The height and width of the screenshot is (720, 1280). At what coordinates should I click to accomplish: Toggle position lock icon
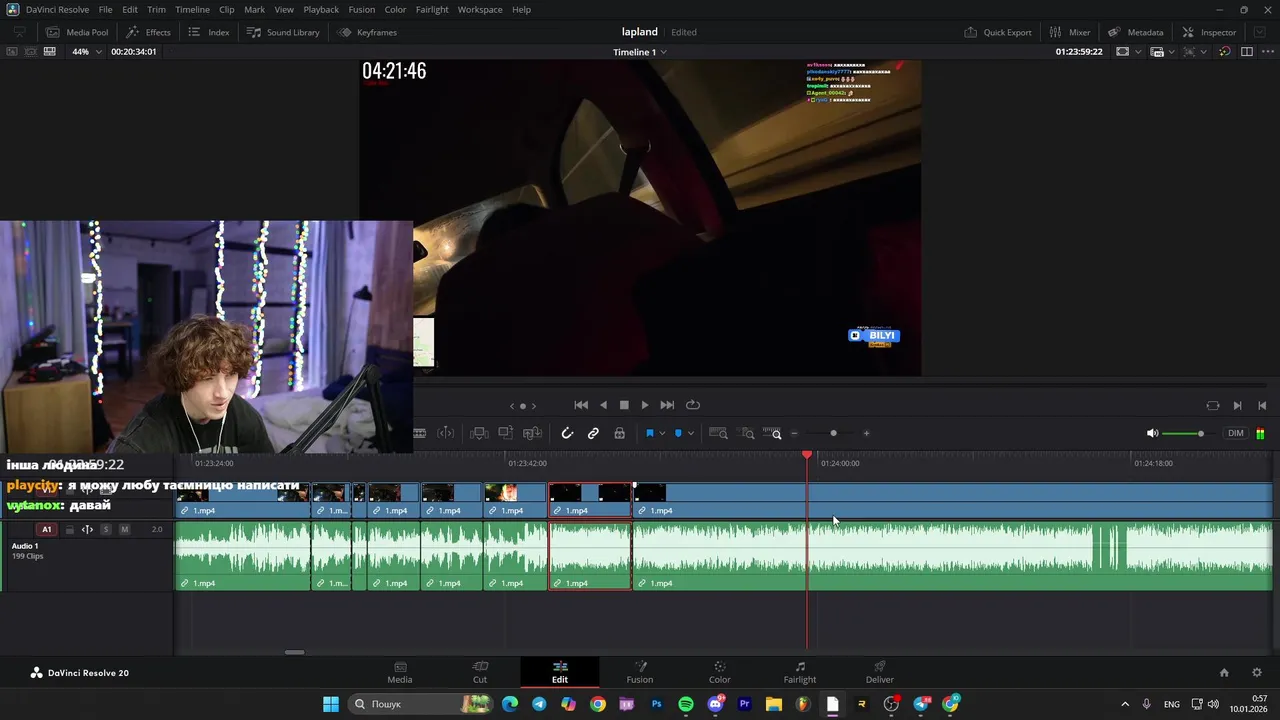coord(619,433)
